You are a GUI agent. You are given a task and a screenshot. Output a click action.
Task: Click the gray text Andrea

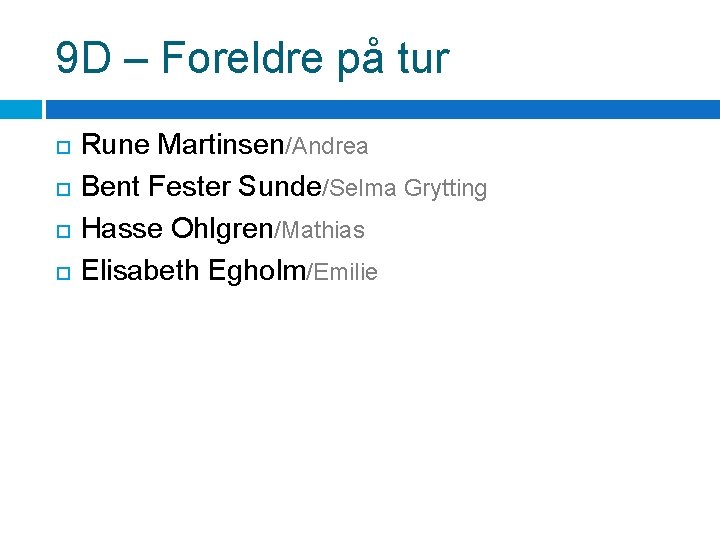point(330,146)
